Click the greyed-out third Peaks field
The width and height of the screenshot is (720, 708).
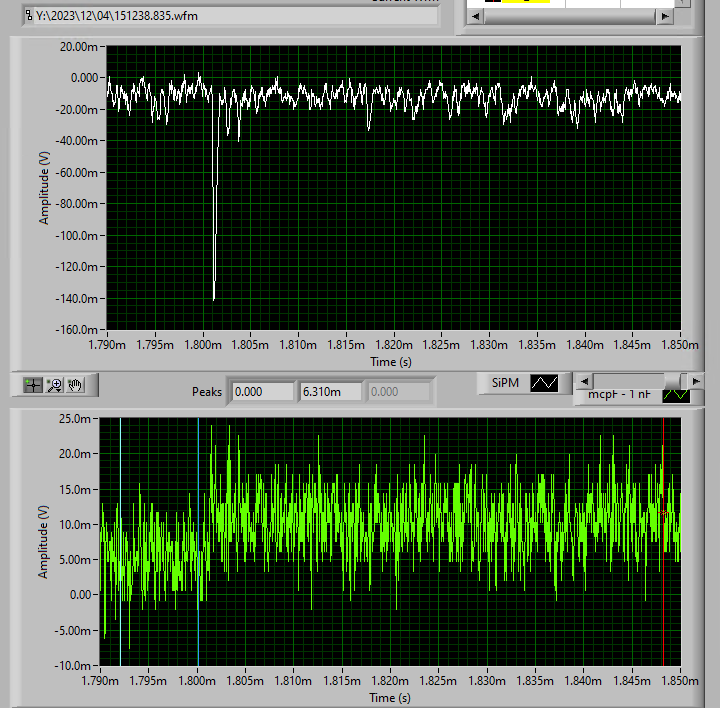tap(399, 392)
